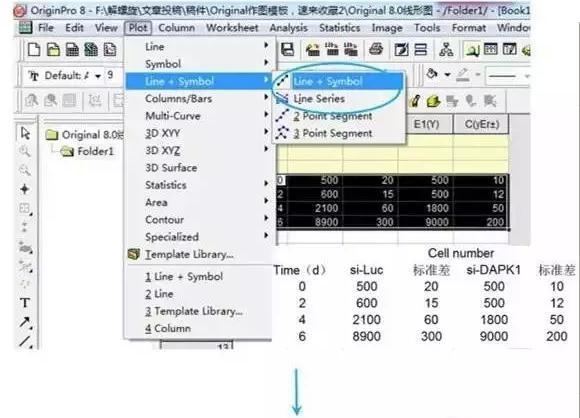The height and width of the screenshot is (418, 580).
Task: Pick the fill color bucket tool
Action: (x=432, y=75)
